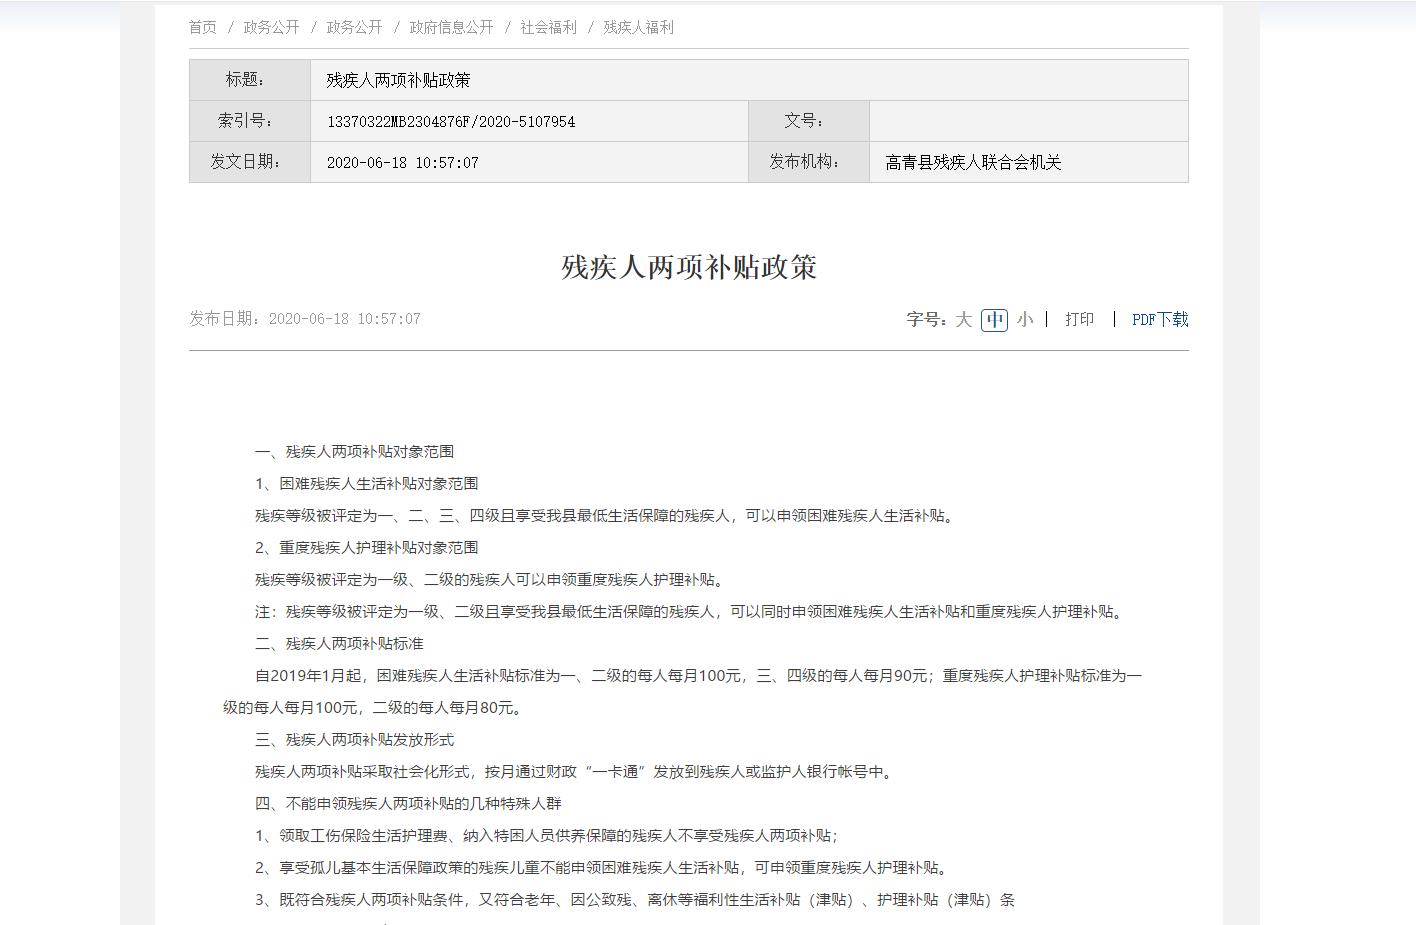This screenshot has width=1416, height=925.
Task: Open the 社会福利 breadcrumb link
Action: [x=548, y=27]
